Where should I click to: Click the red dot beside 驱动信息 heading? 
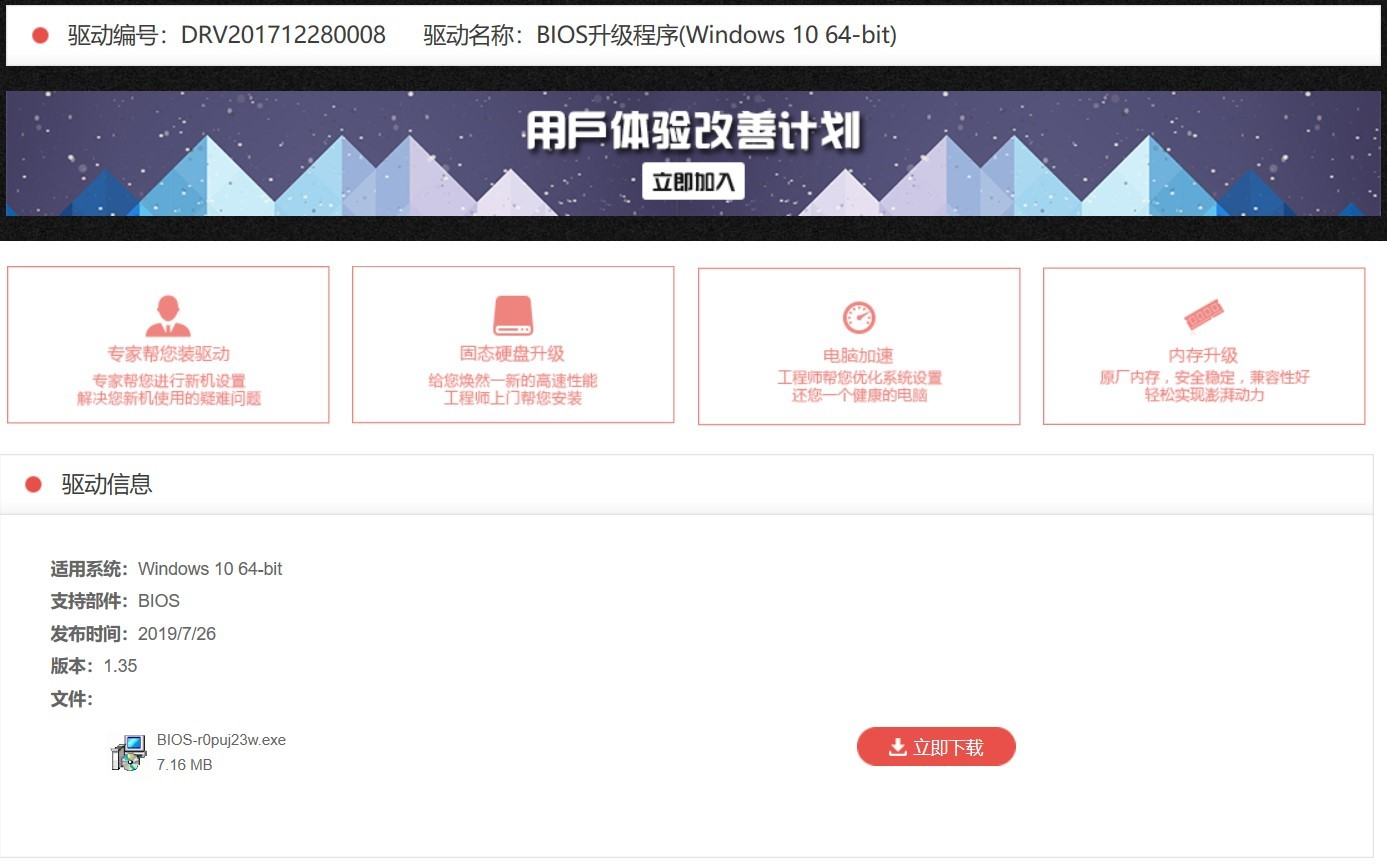[32, 483]
